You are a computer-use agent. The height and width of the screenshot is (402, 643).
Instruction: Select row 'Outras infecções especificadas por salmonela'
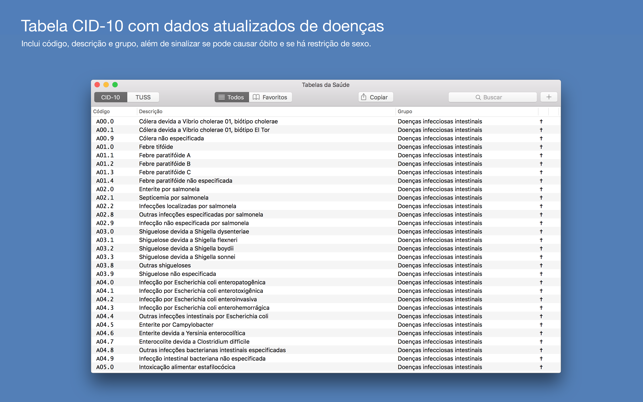pyautogui.click(x=326, y=215)
